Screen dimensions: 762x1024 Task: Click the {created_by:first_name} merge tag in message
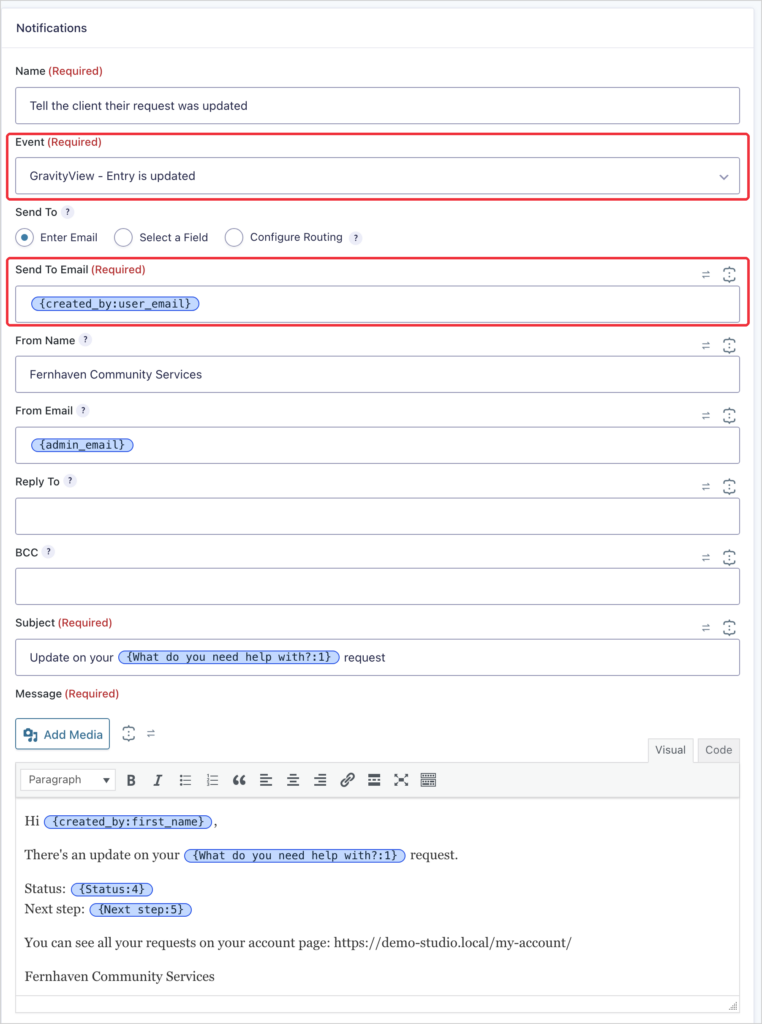point(128,822)
